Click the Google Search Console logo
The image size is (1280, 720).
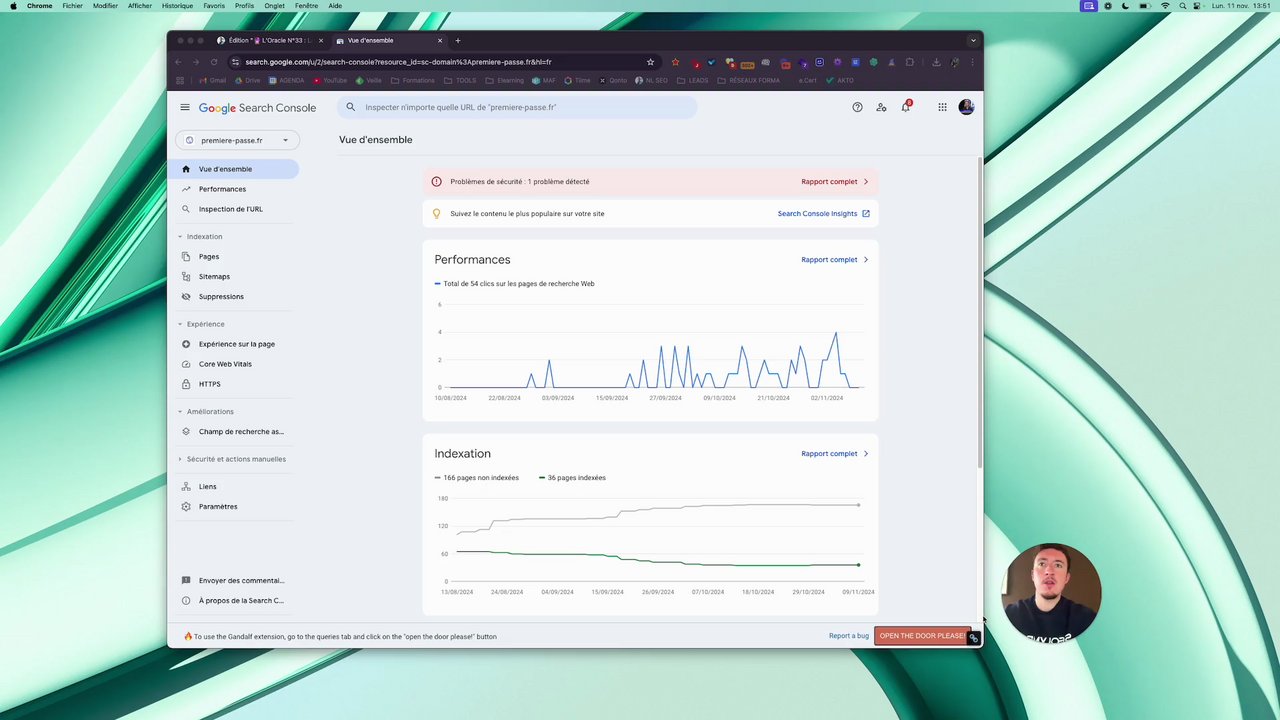tap(257, 108)
